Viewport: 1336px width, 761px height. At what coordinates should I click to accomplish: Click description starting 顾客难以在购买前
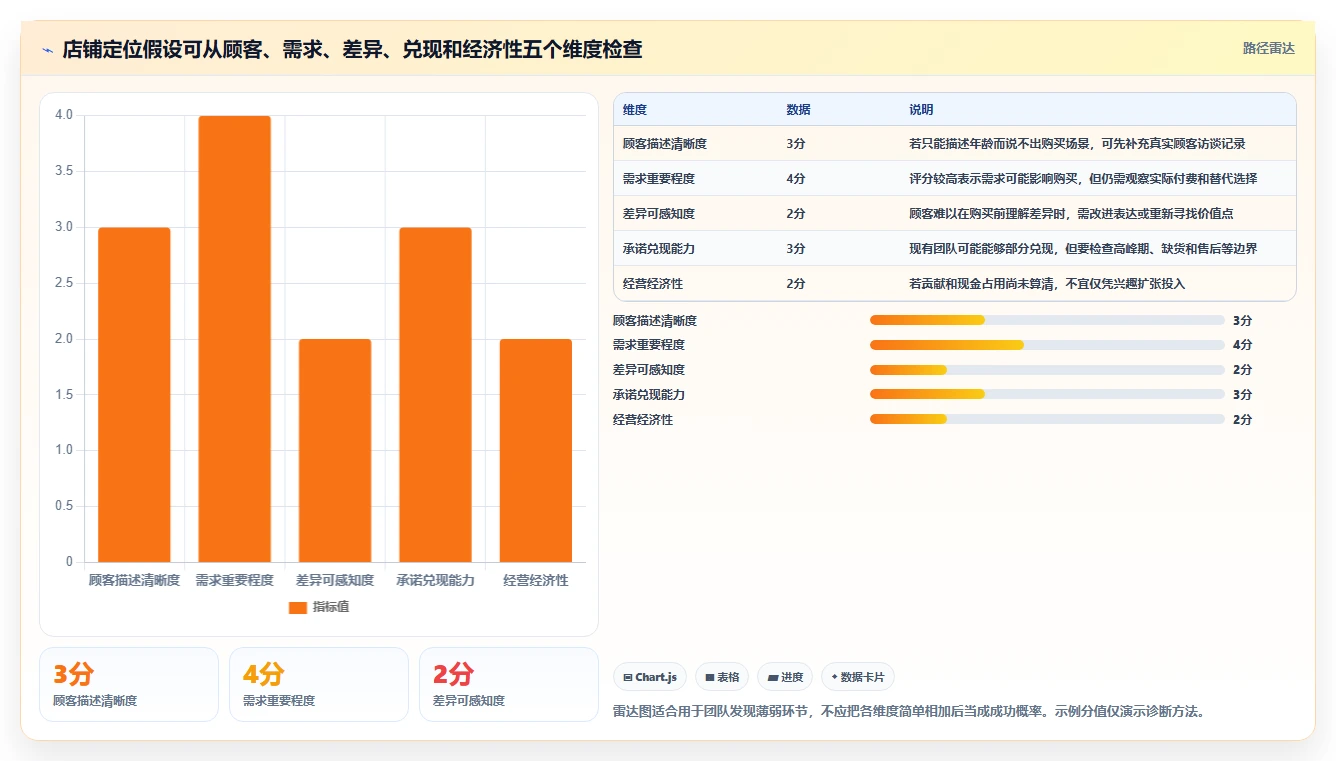click(1071, 214)
